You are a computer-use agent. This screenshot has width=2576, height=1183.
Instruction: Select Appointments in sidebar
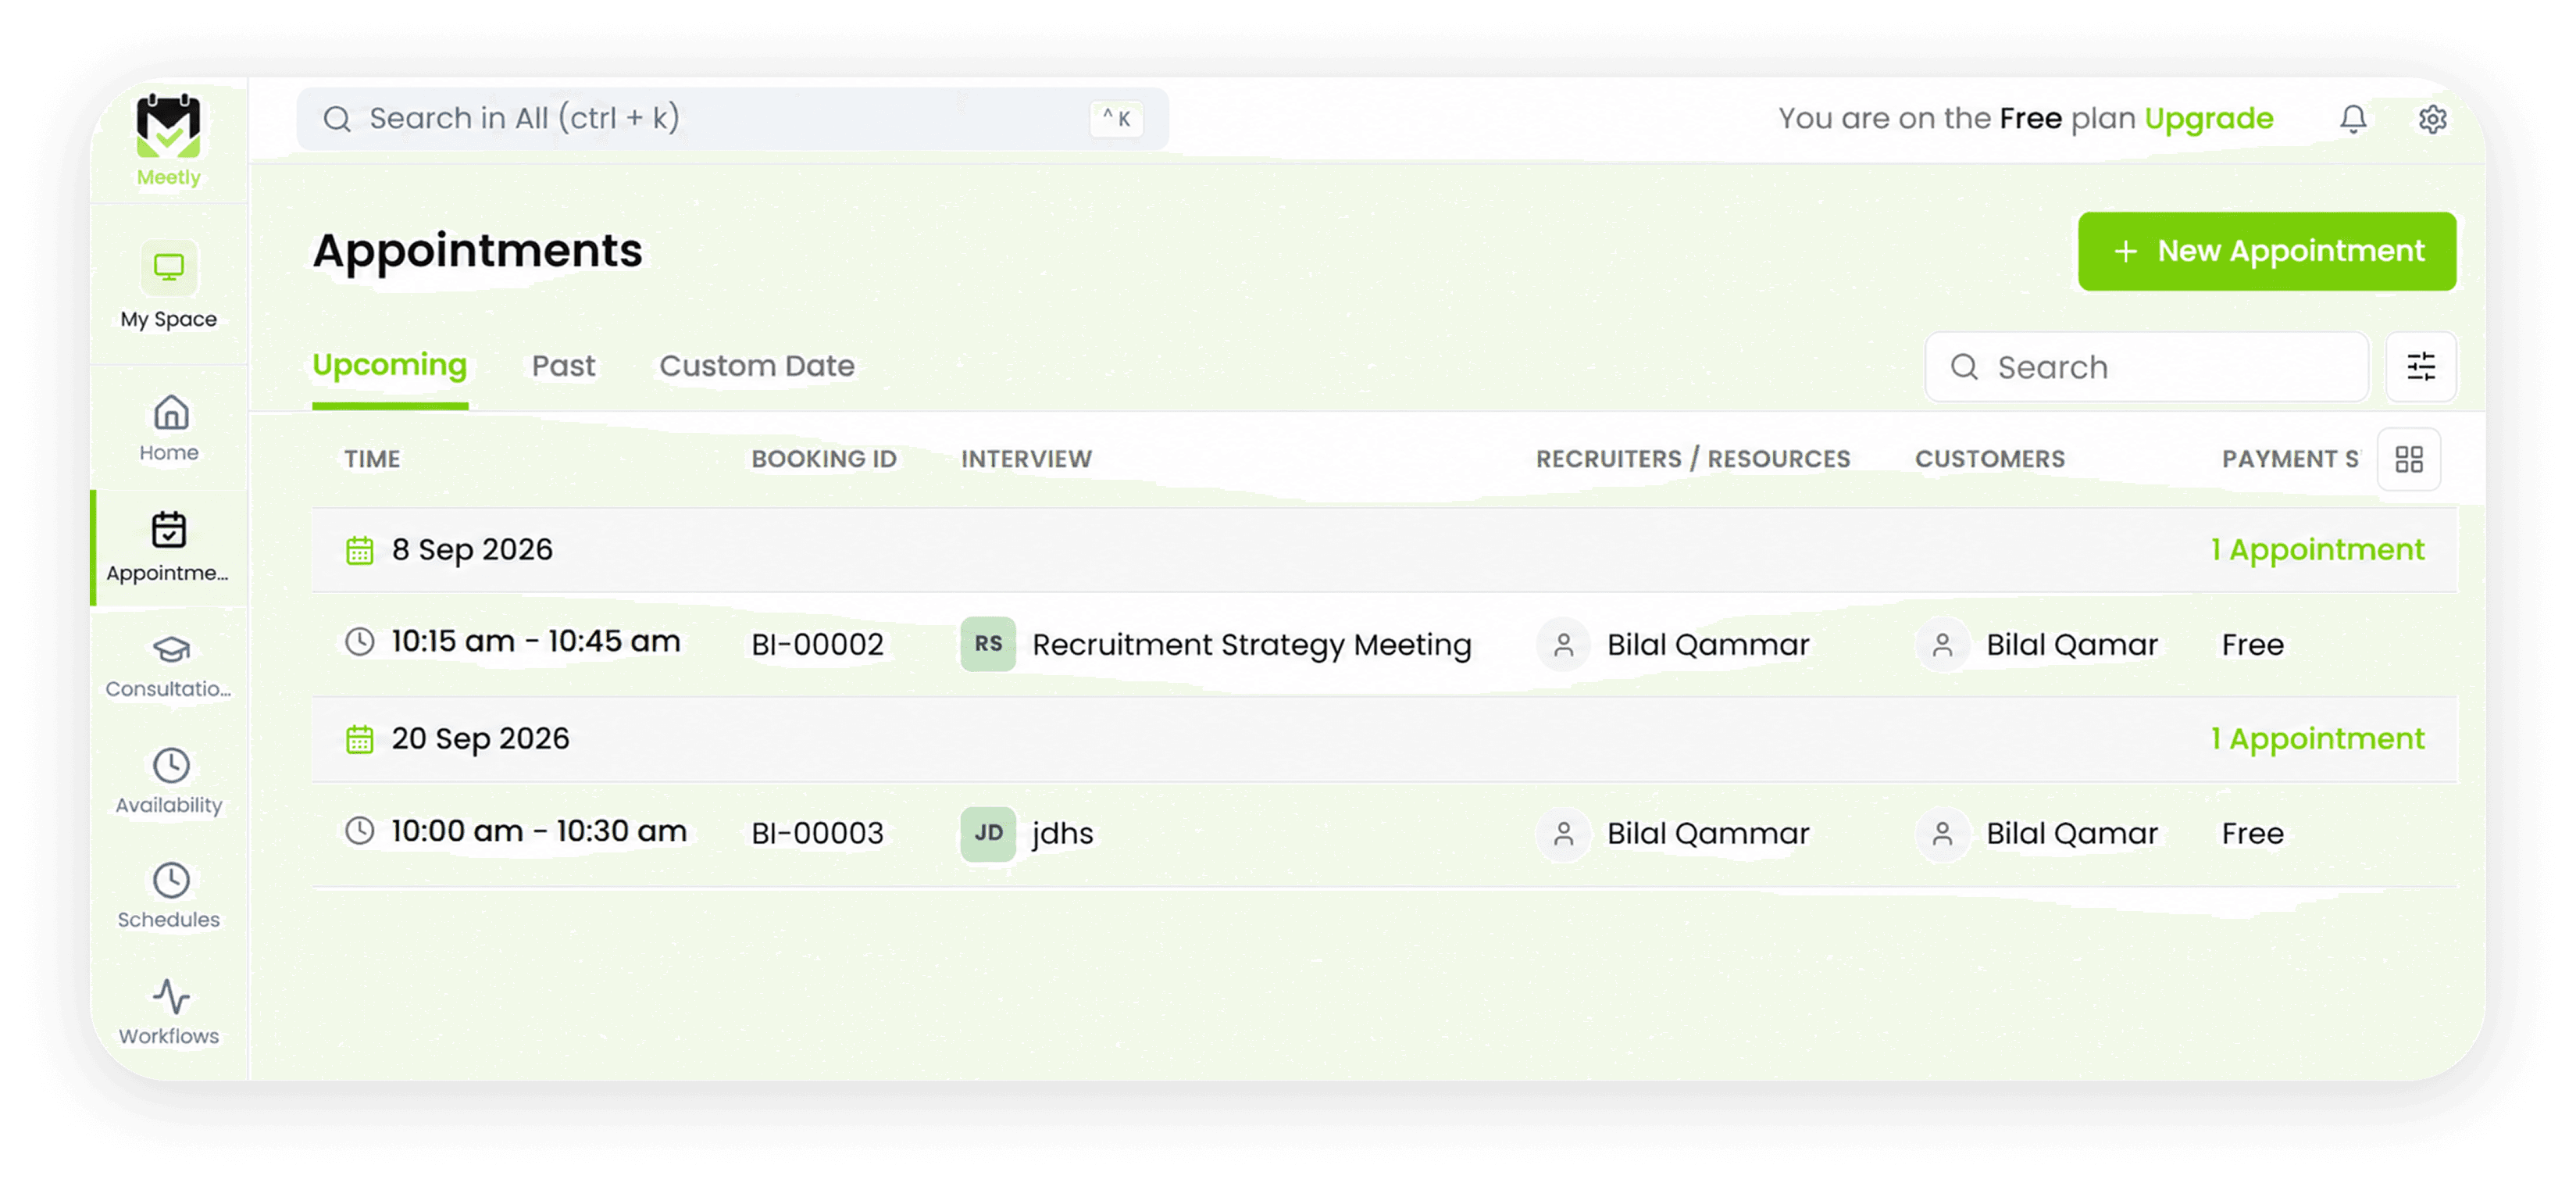pos(168,547)
